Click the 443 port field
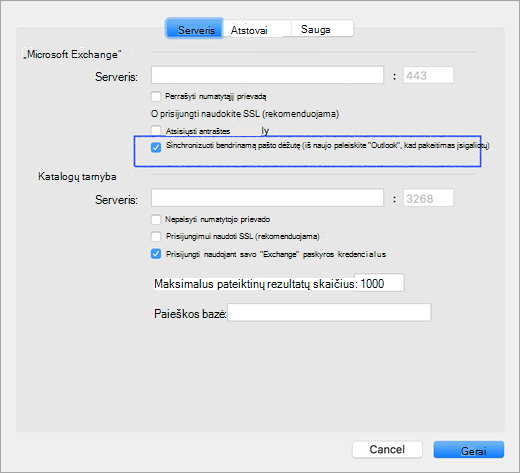This screenshot has width=520, height=473. pyautogui.click(x=428, y=75)
